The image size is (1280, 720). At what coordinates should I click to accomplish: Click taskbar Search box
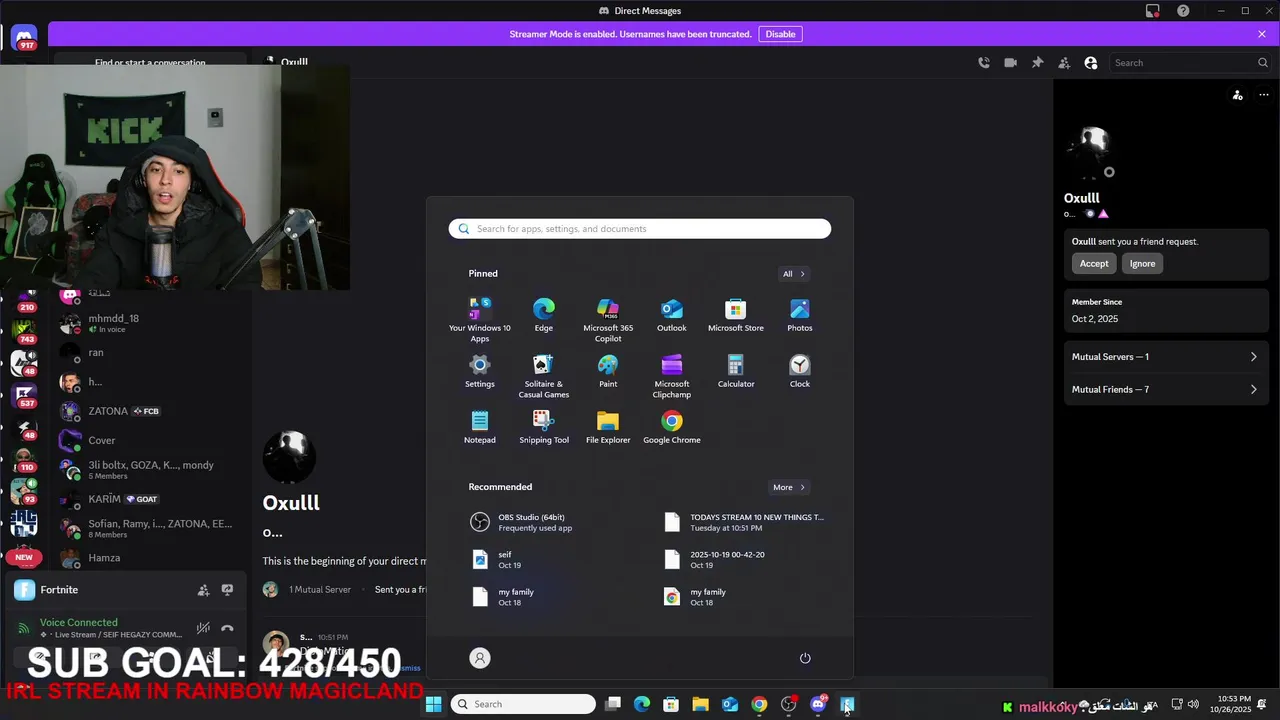523,704
